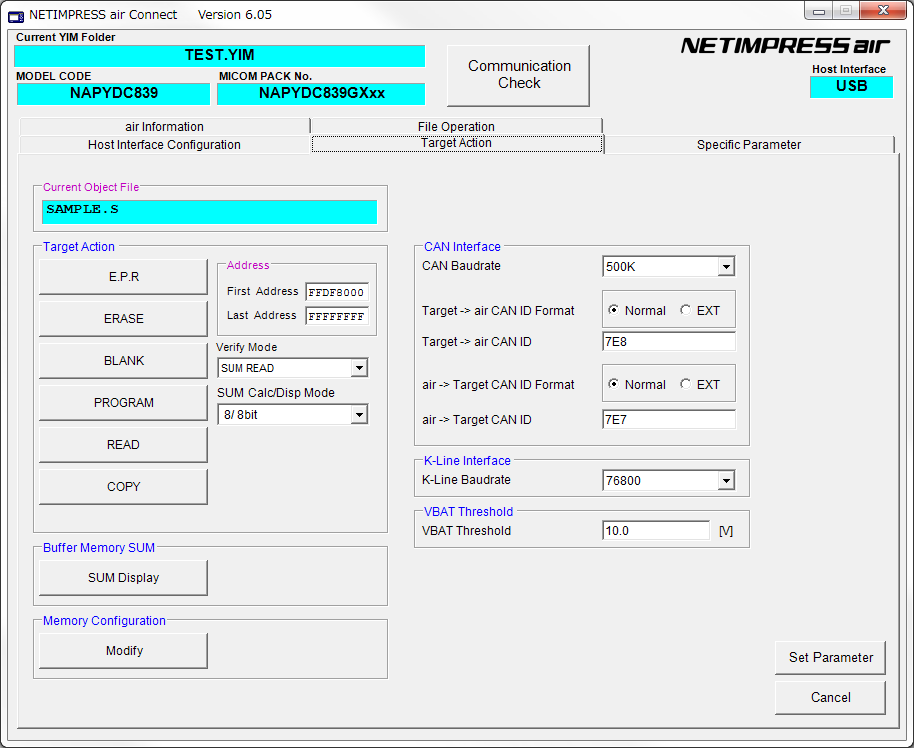Click the TEST.YIM current folder display
This screenshot has height=748, width=914.
point(220,55)
